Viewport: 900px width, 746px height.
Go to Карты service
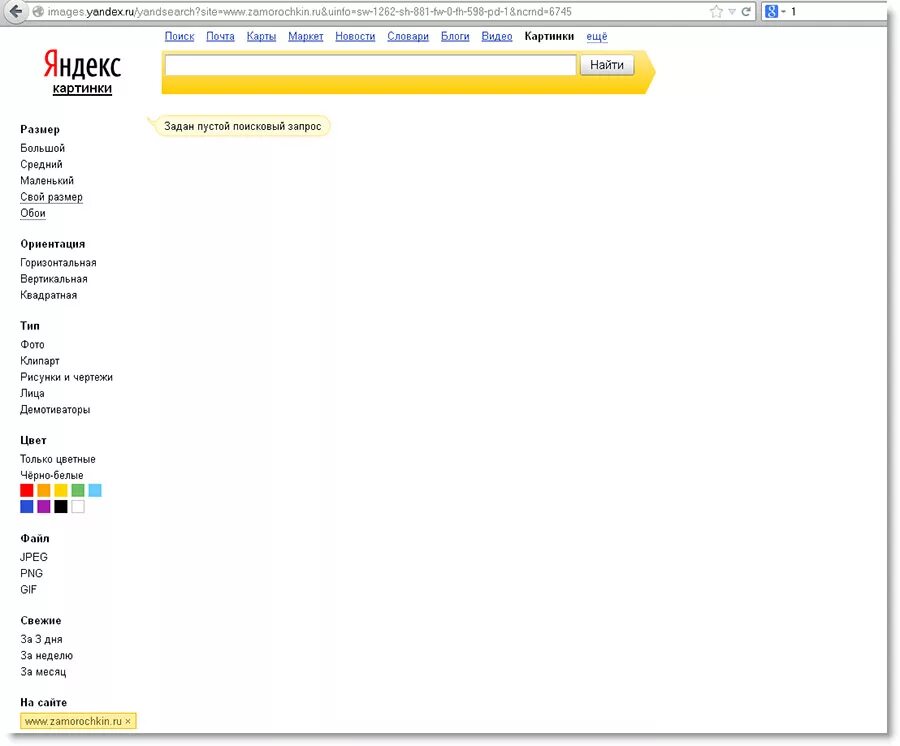[x=261, y=36]
